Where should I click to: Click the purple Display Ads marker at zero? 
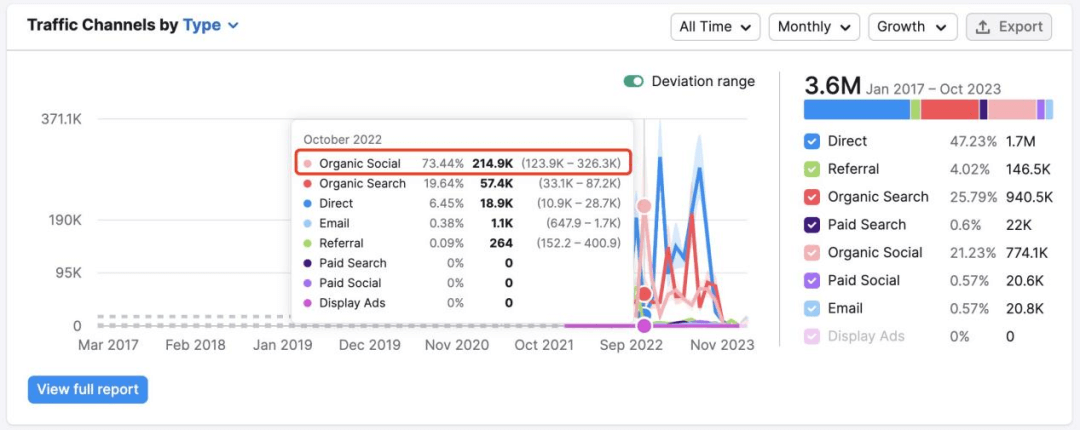(644, 325)
